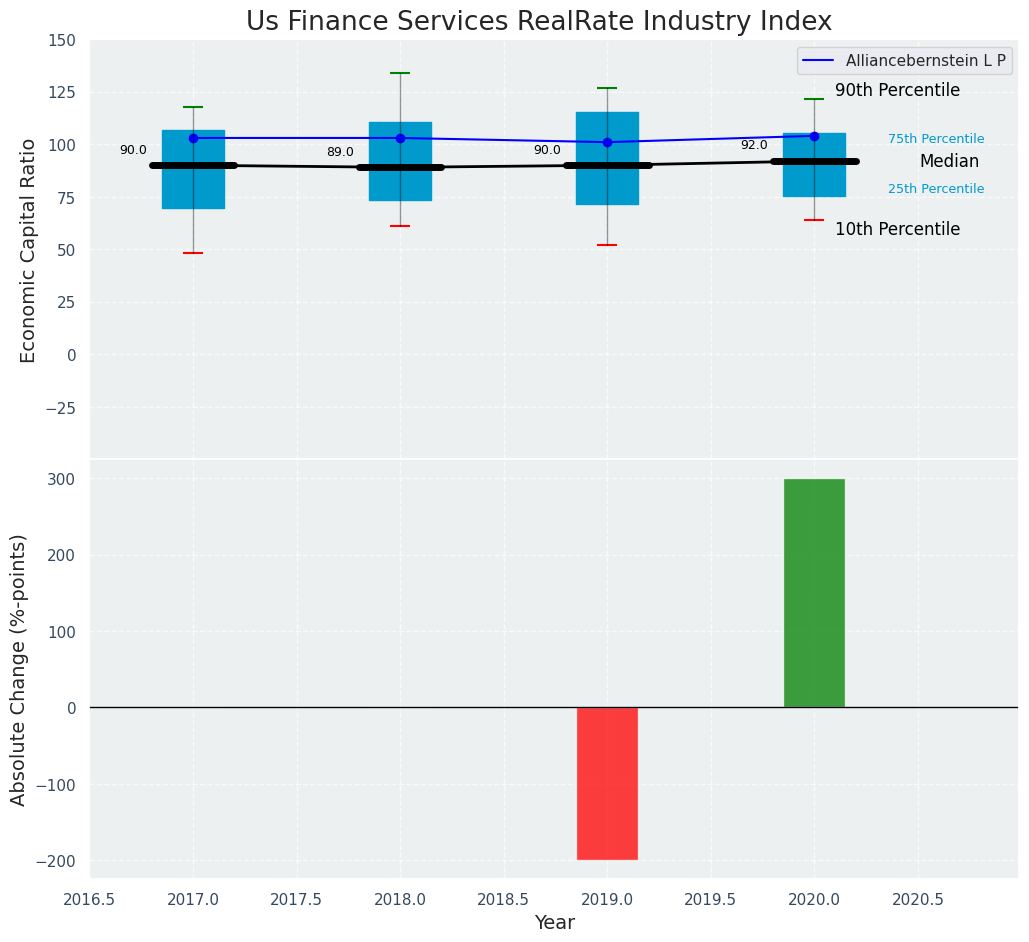Click the 89.0 median value label
The height and width of the screenshot is (942, 1029).
(x=340, y=152)
